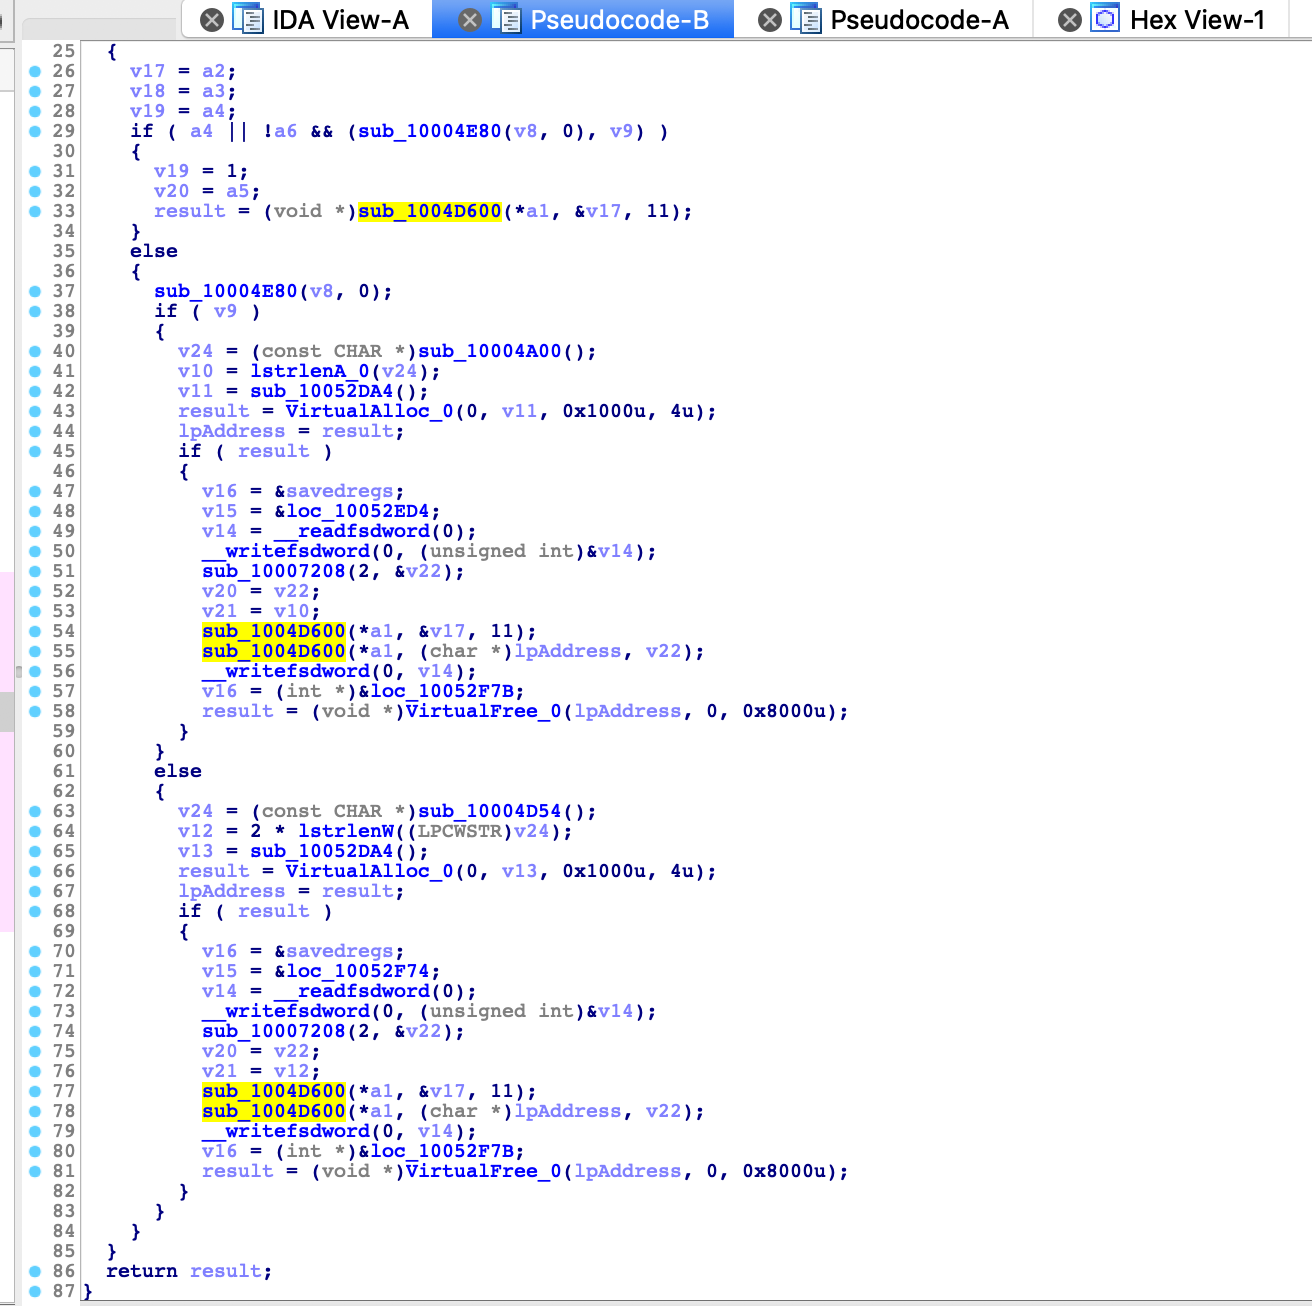Click lstrlenW function call
The height and width of the screenshot is (1306, 1312).
346,831
